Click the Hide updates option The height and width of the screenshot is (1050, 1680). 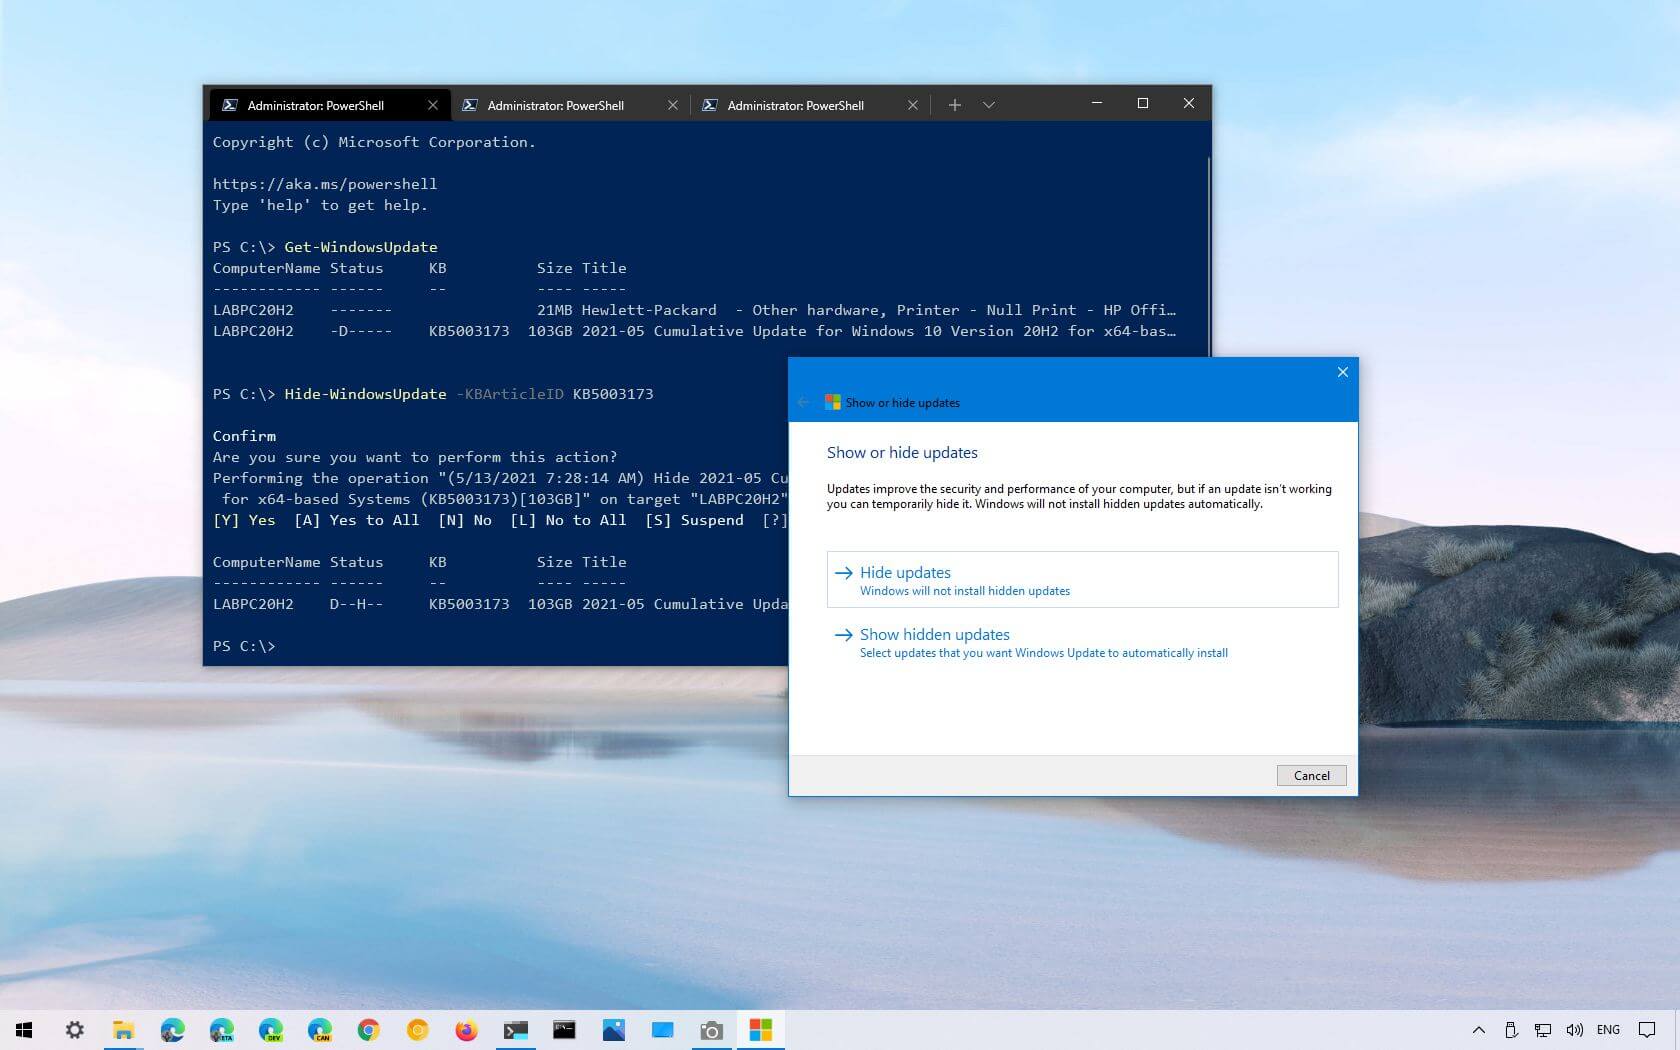(x=1082, y=579)
